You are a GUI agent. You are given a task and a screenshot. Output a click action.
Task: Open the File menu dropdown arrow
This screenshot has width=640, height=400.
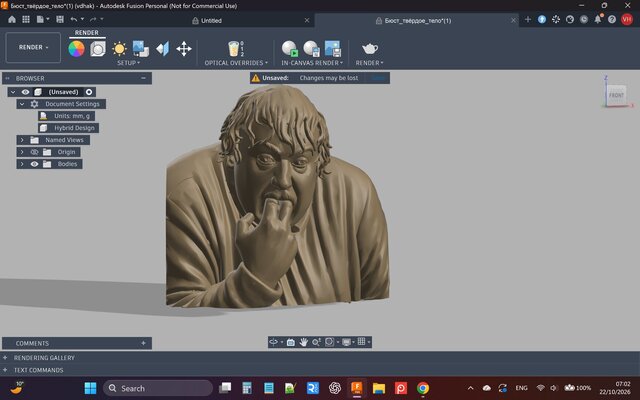pyautogui.click(x=48, y=19)
